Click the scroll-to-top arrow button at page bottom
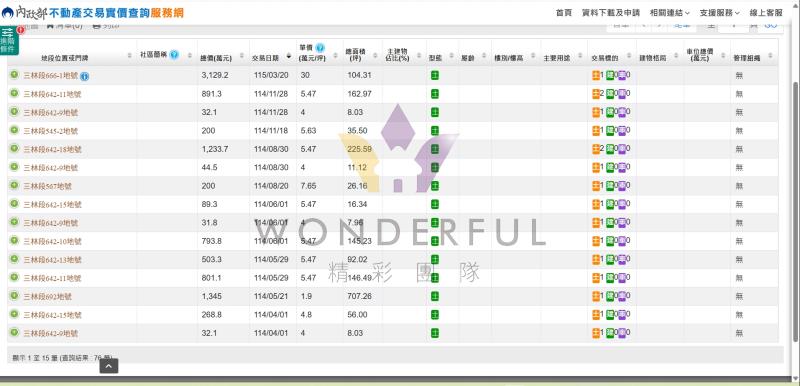800x386 pixels. point(109,366)
